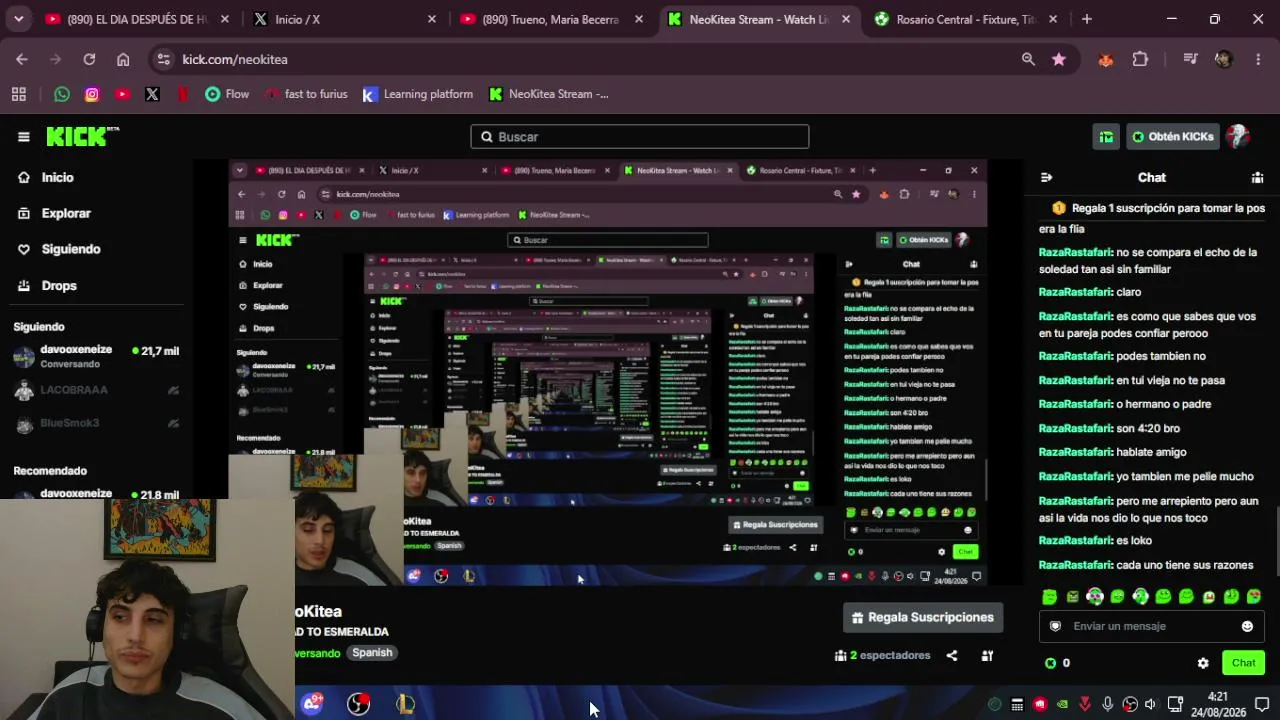This screenshot has width=1280, height=720.
Task: Click the icon right of the share icon
Action: click(x=987, y=656)
